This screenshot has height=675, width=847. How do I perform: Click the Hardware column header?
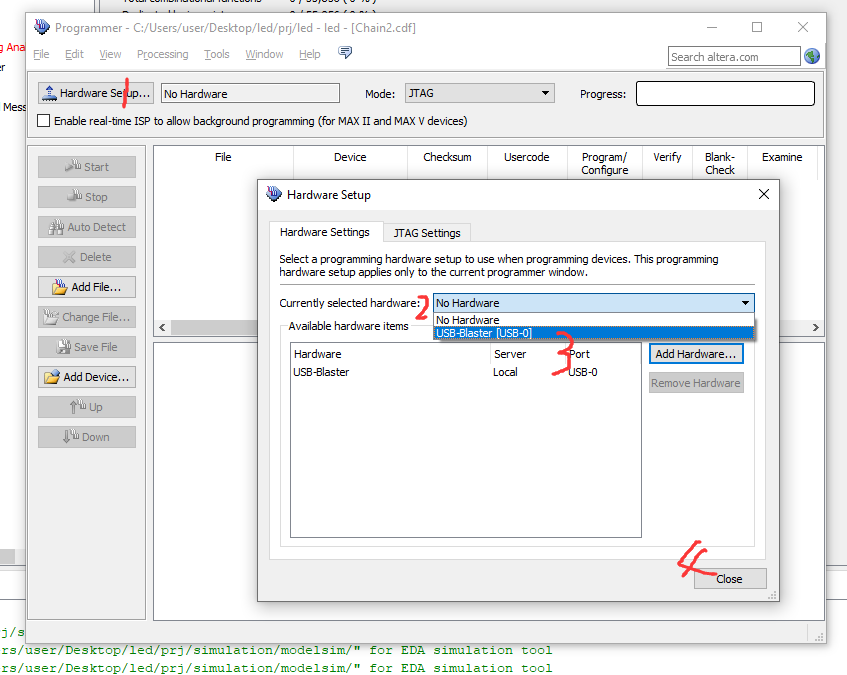[318, 354]
